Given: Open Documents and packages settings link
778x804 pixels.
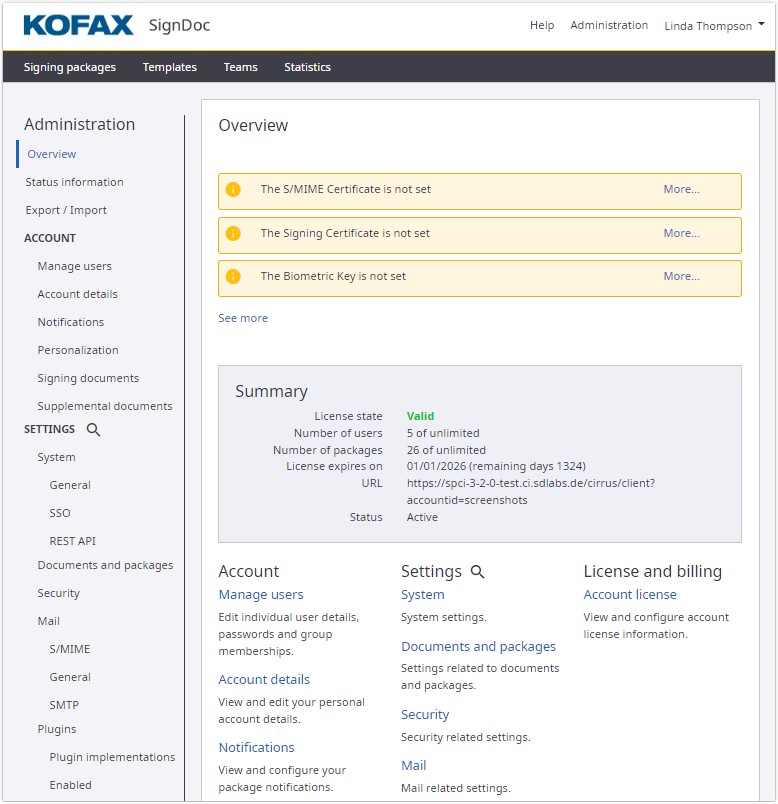Looking at the screenshot, I should point(478,647).
